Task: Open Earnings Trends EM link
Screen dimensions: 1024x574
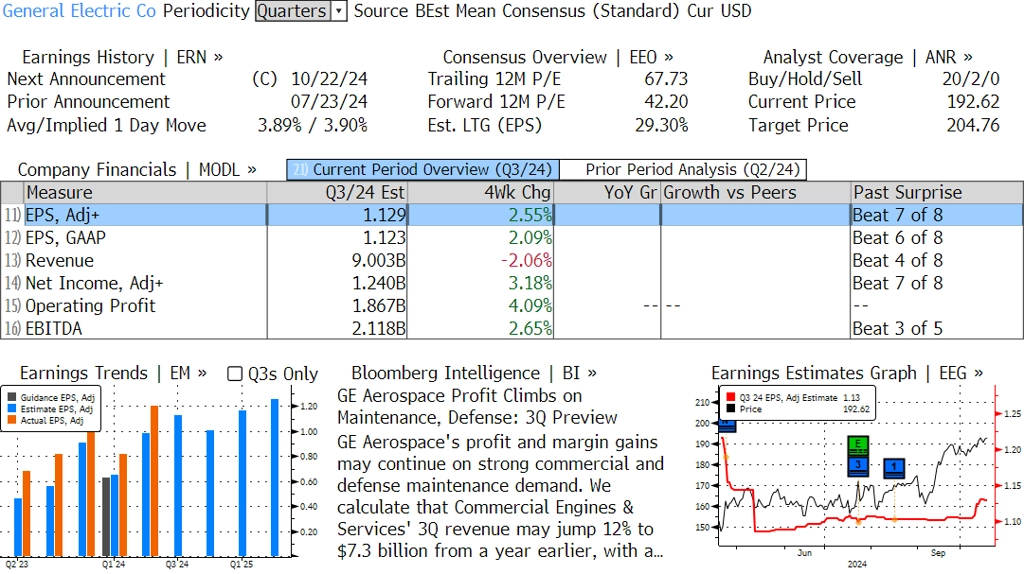Action: click(113, 373)
